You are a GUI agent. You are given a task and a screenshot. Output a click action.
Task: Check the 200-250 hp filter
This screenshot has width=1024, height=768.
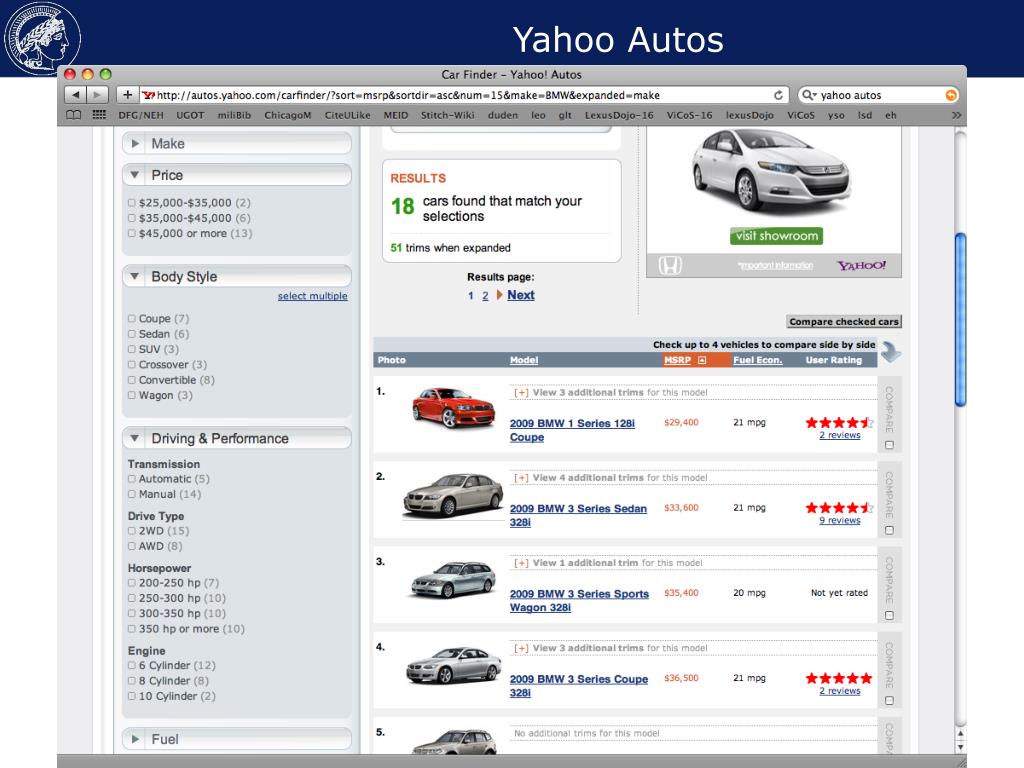click(132, 583)
